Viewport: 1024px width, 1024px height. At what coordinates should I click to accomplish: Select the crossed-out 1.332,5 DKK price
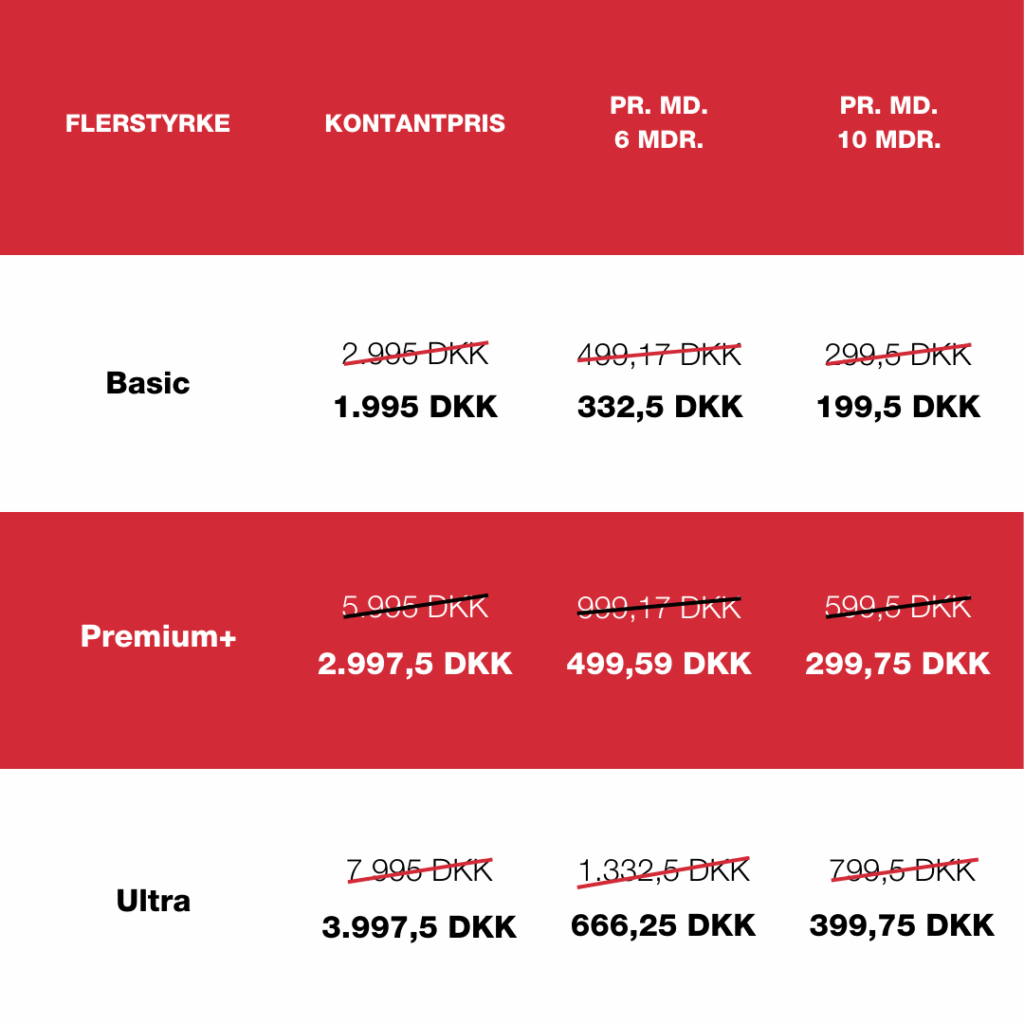pos(663,871)
